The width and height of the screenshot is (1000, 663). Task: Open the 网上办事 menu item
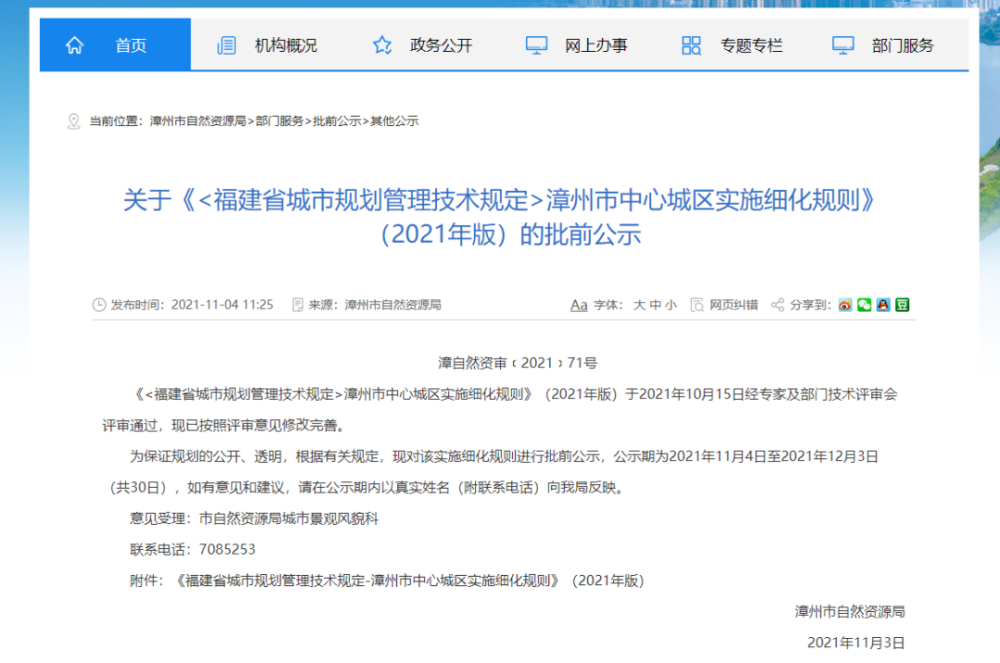pyautogui.click(x=596, y=45)
